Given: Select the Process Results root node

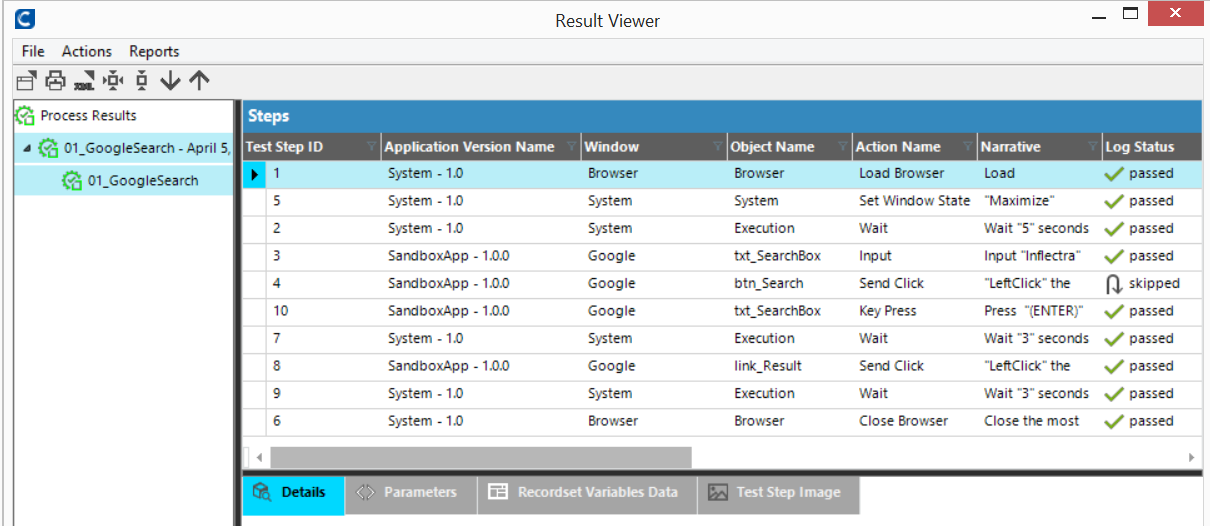Looking at the screenshot, I should pos(88,115).
